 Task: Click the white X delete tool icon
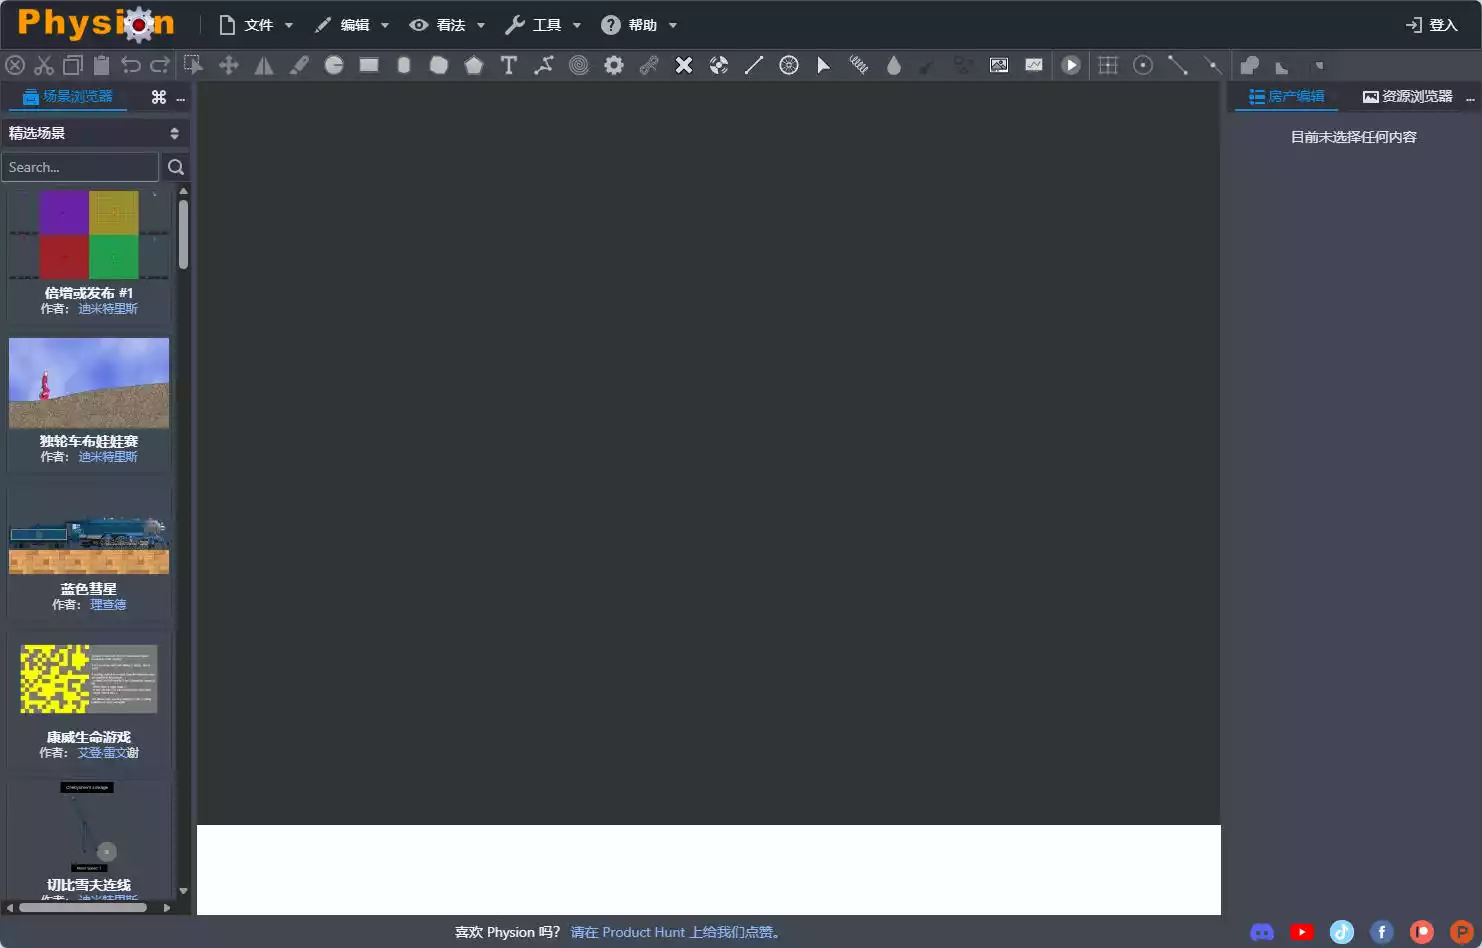[684, 65]
